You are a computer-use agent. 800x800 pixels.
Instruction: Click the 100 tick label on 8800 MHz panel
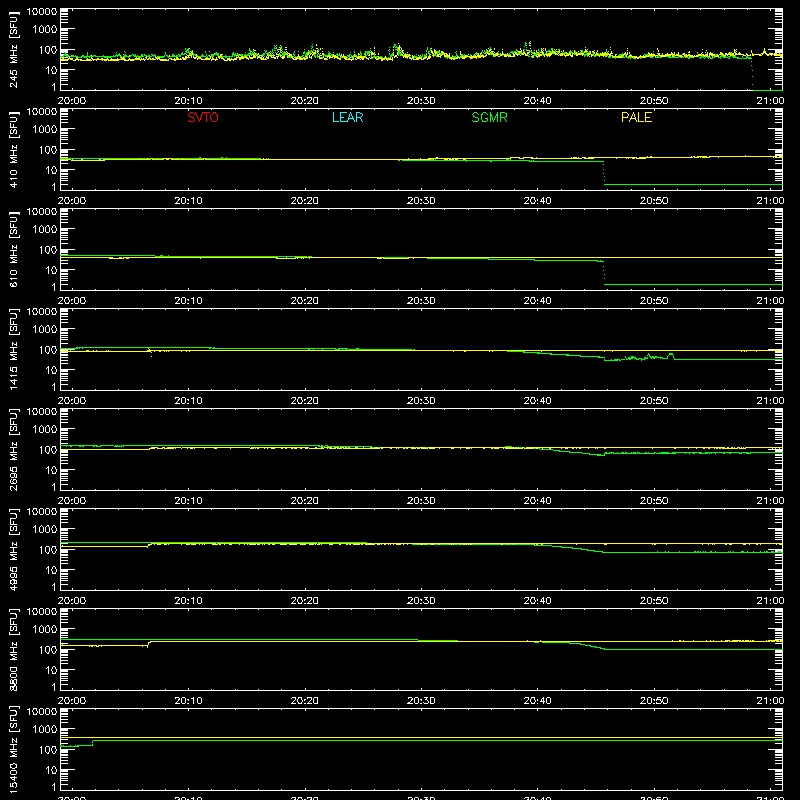point(48,650)
